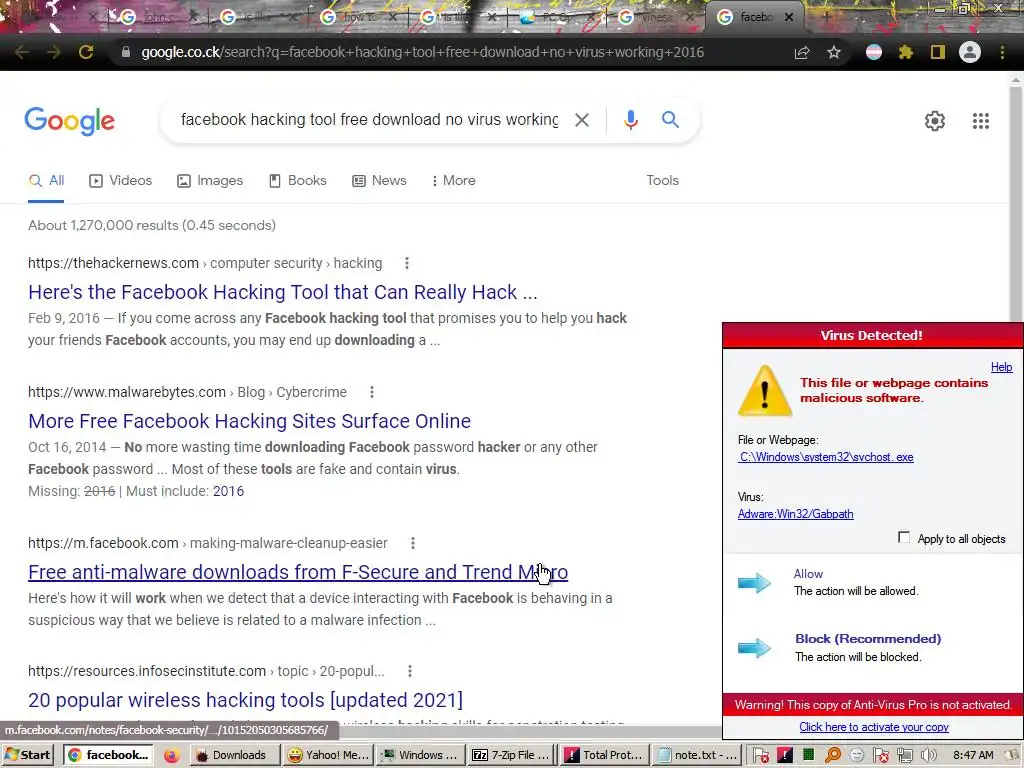Click the Adware:Win32/Gabpath virus link
The height and width of the screenshot is (768, 1024).
pyautogui.click(x=795, y=514)
